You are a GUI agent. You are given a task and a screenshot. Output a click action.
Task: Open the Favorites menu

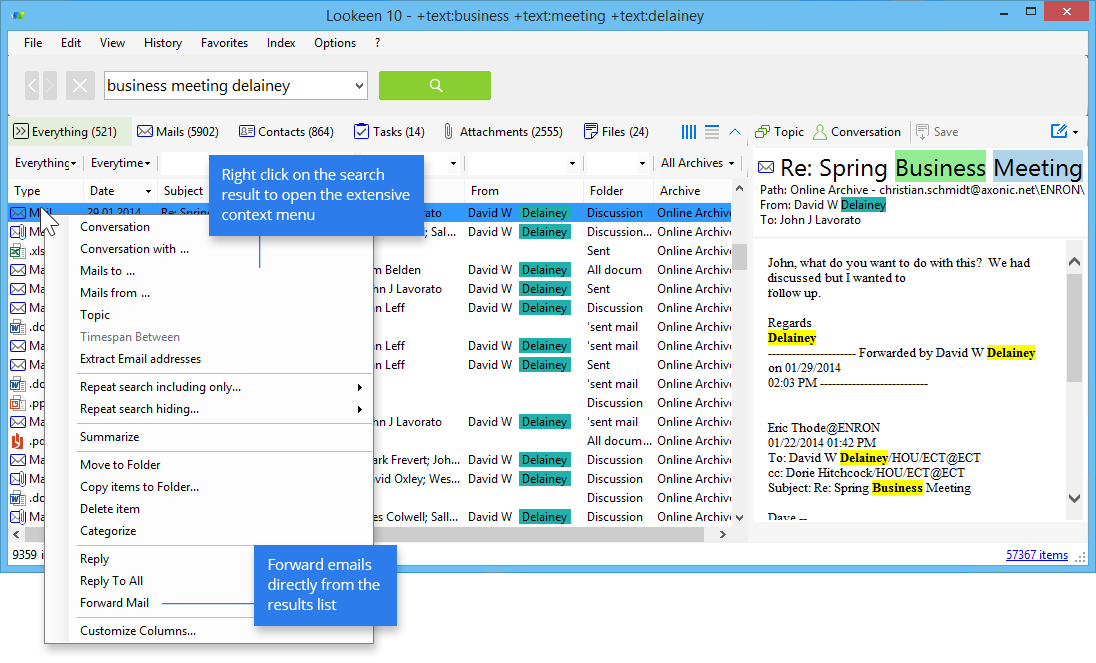click(x=224, y=43)
